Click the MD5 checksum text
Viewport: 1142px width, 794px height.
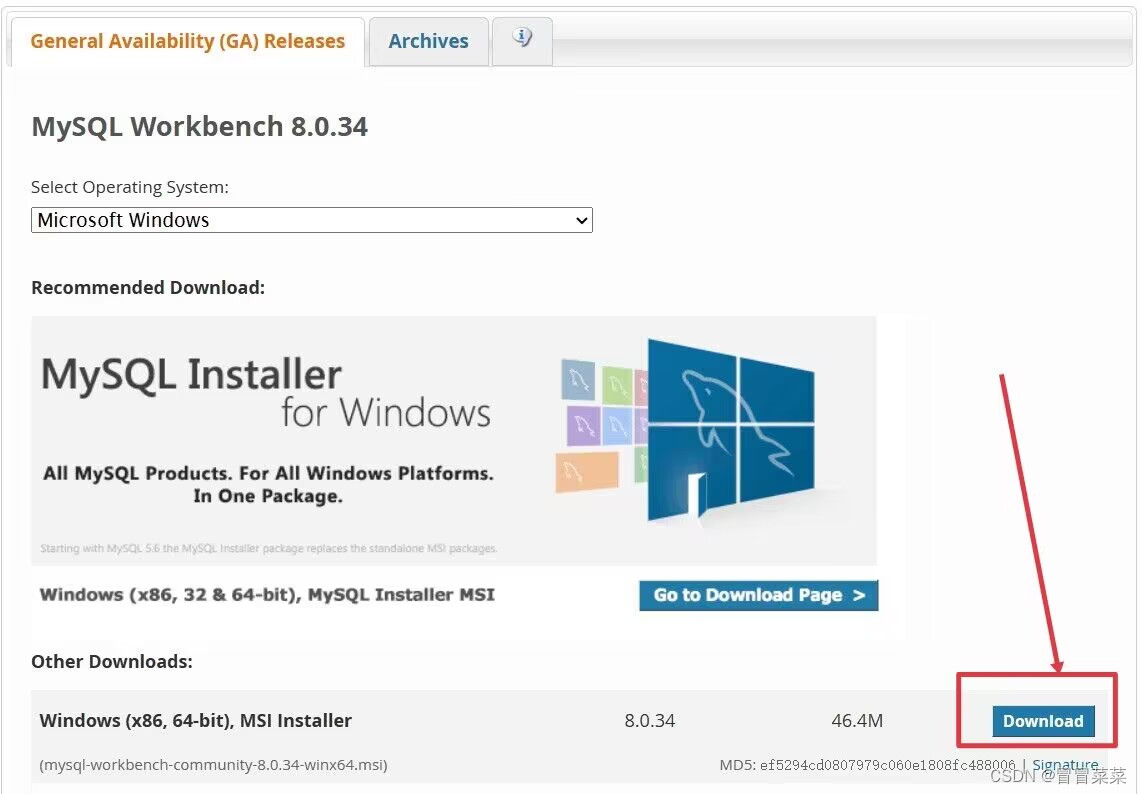[867, 765]
